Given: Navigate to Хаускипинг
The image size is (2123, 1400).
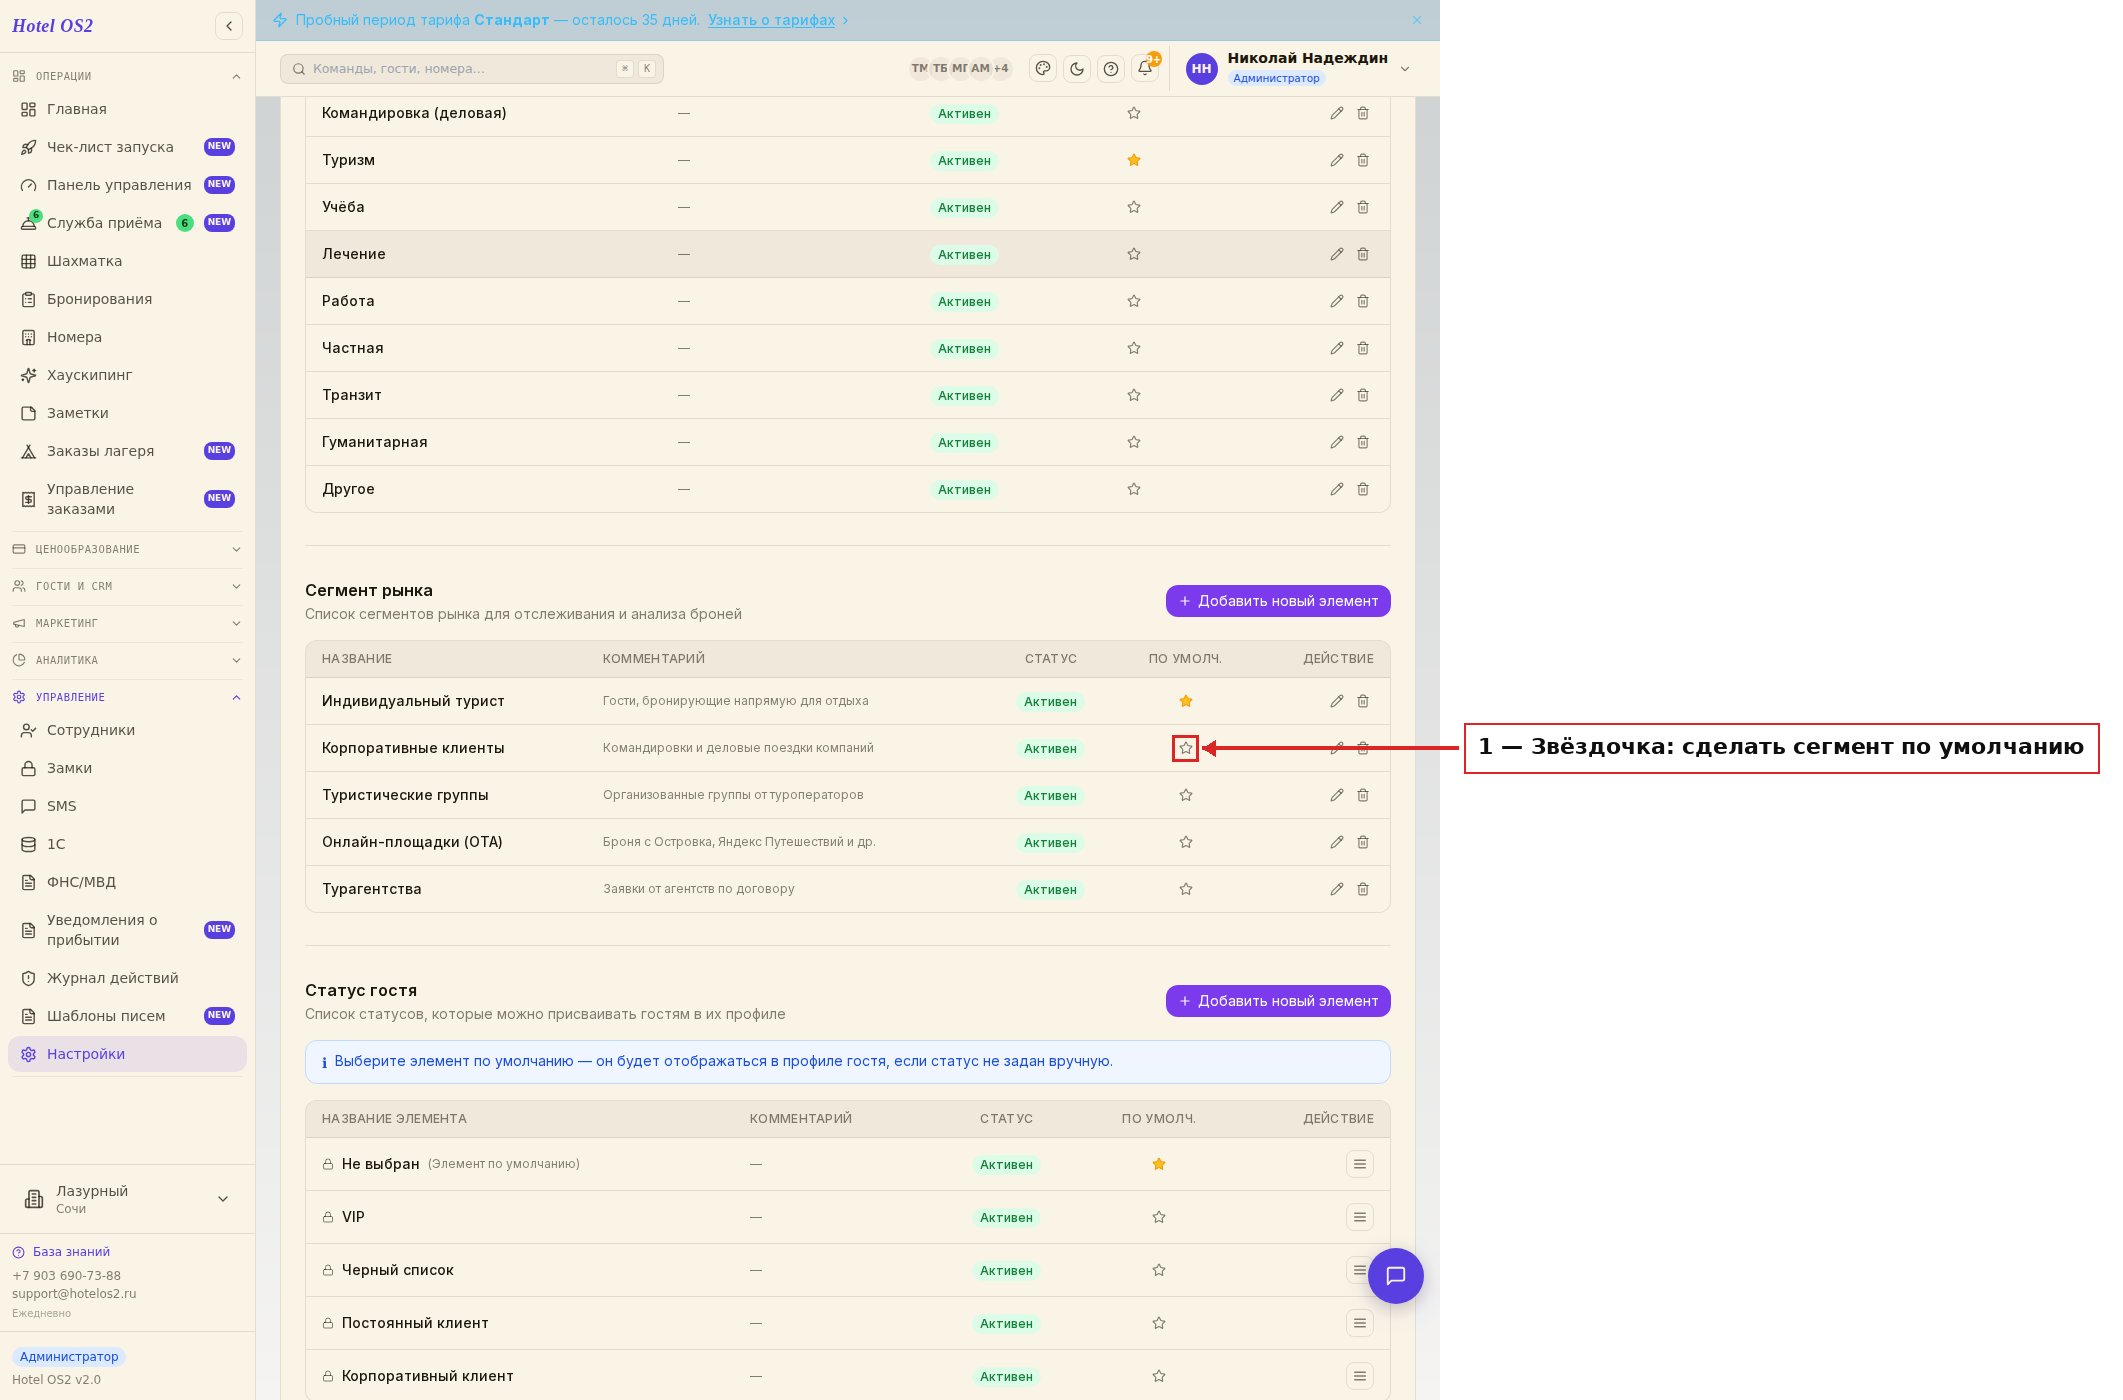Looking at the screenshot, I should [x=127, y=375].
